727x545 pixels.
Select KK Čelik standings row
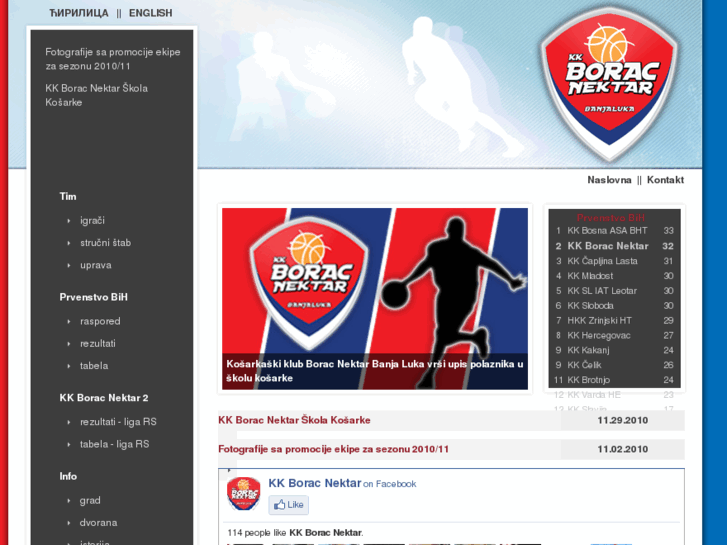[x=614, y=365]
